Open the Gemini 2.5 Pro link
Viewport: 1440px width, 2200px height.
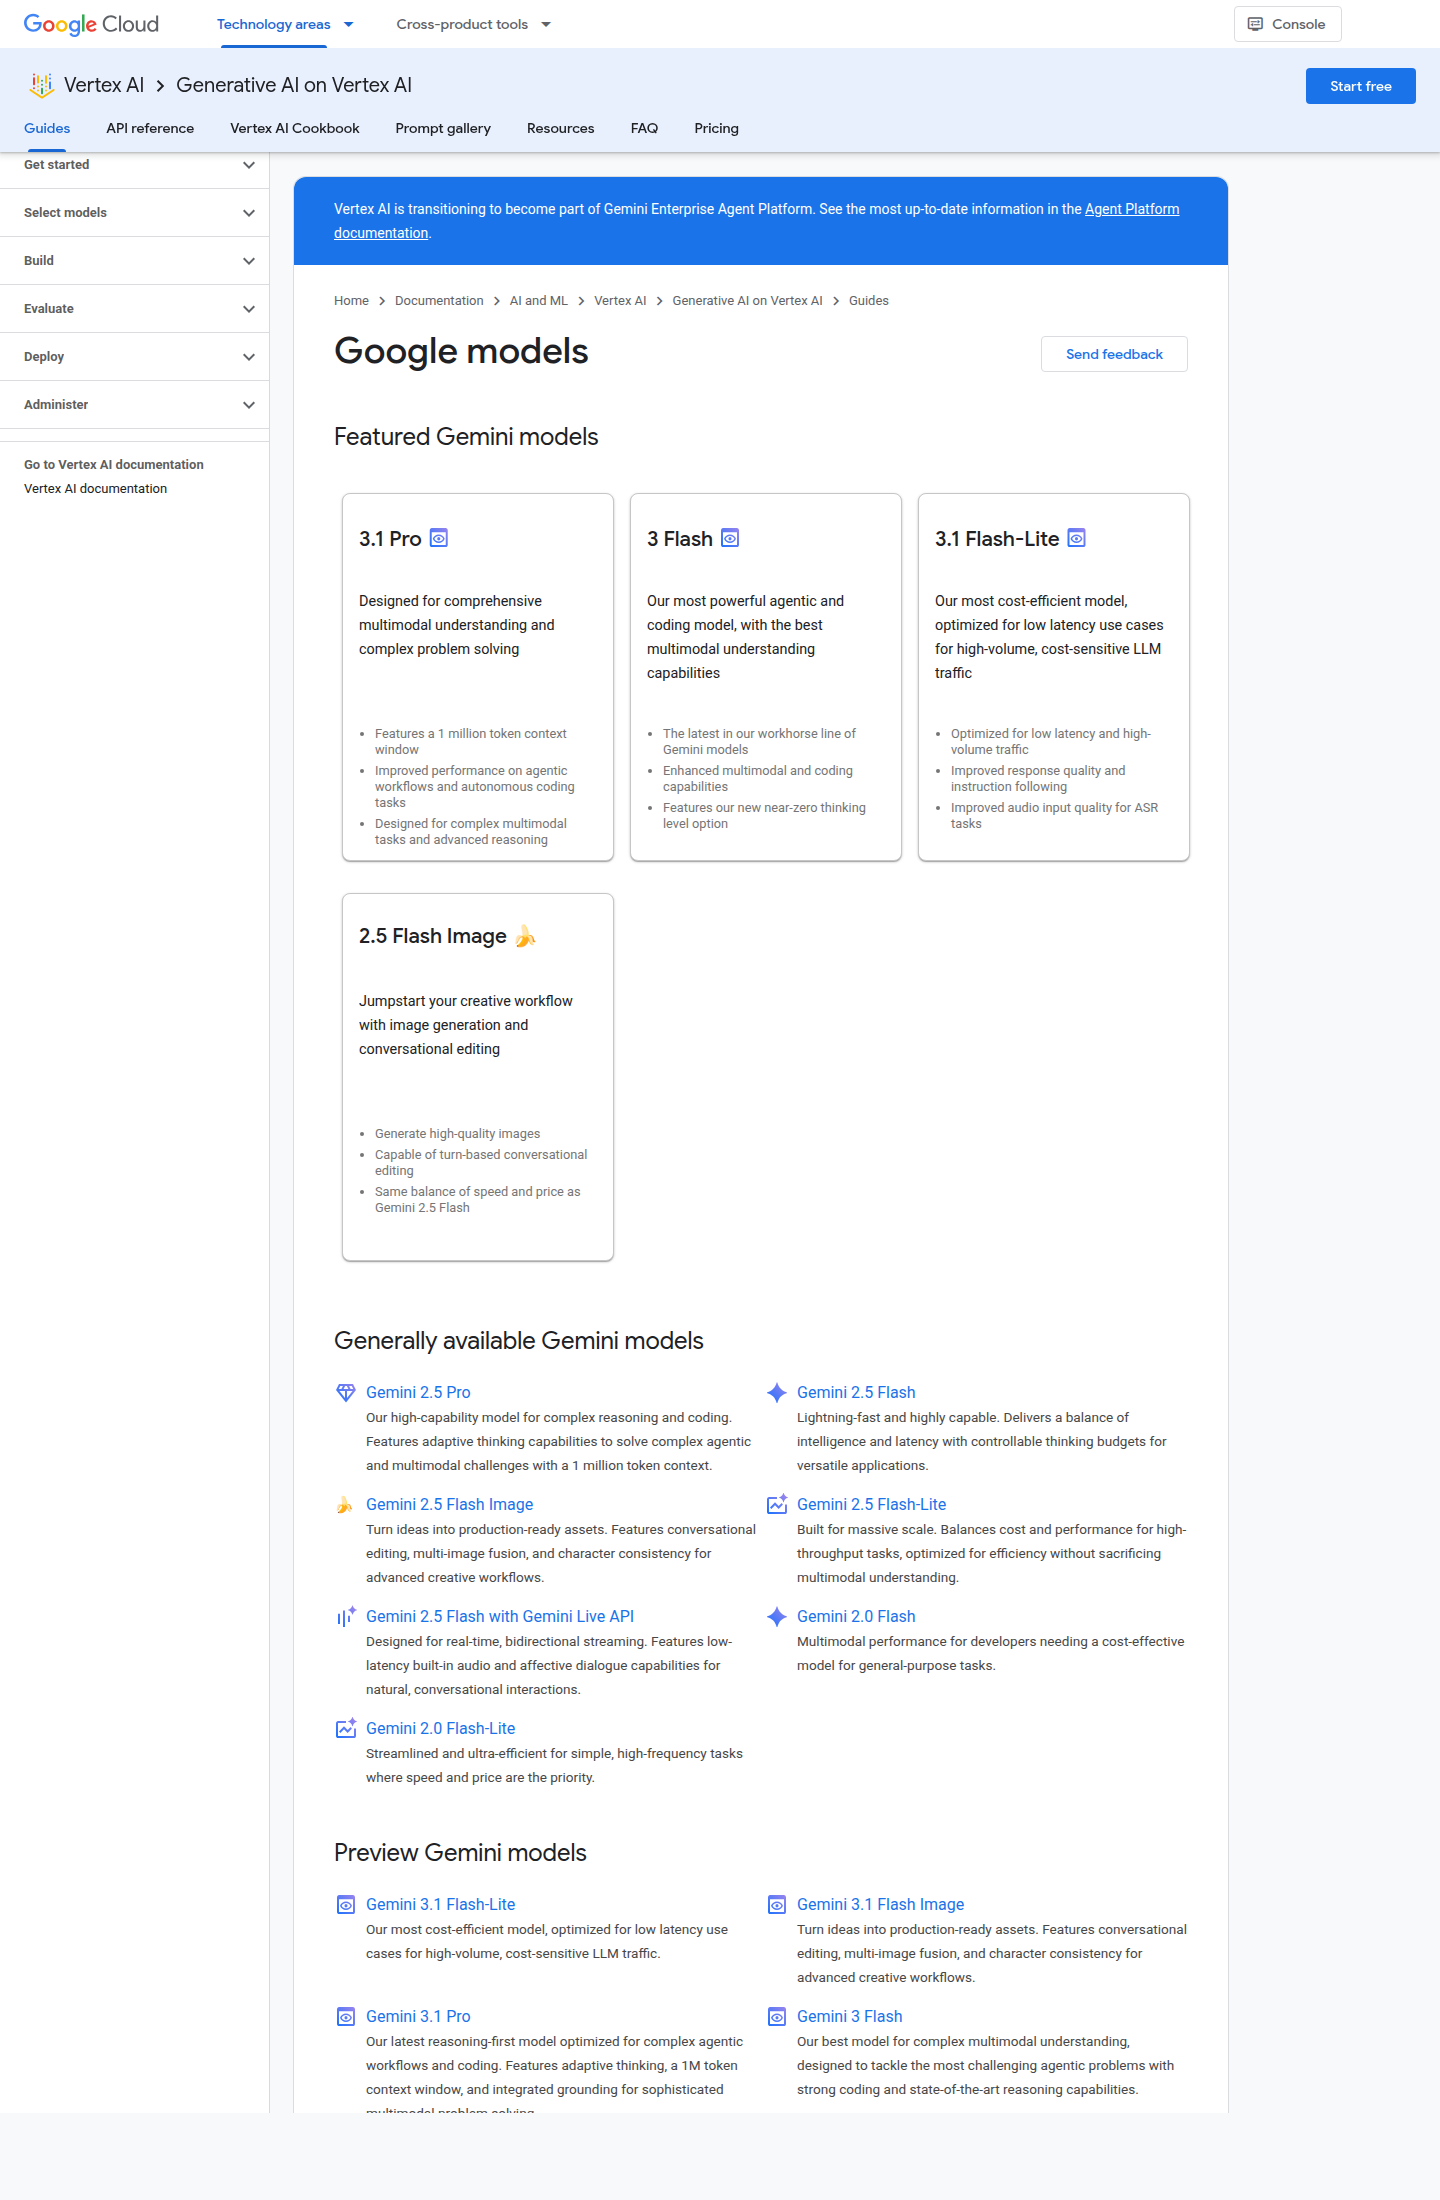tap(418, 1392)
